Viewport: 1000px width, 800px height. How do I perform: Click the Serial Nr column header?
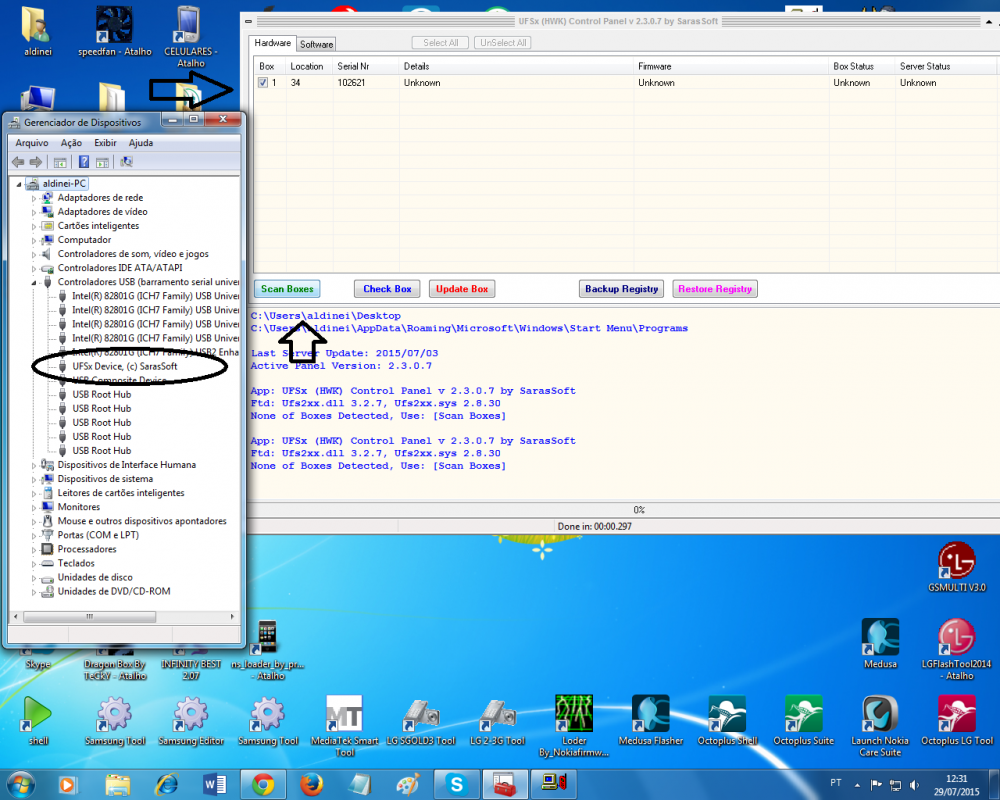365,66
